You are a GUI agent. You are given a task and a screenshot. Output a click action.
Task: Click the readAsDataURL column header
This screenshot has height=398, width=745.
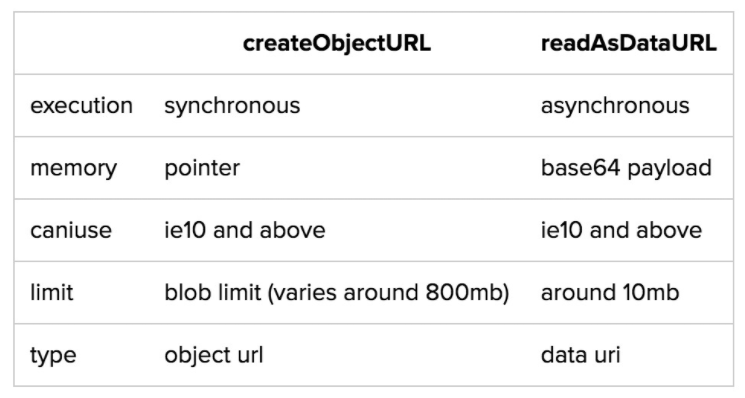[x=629, y=43]
